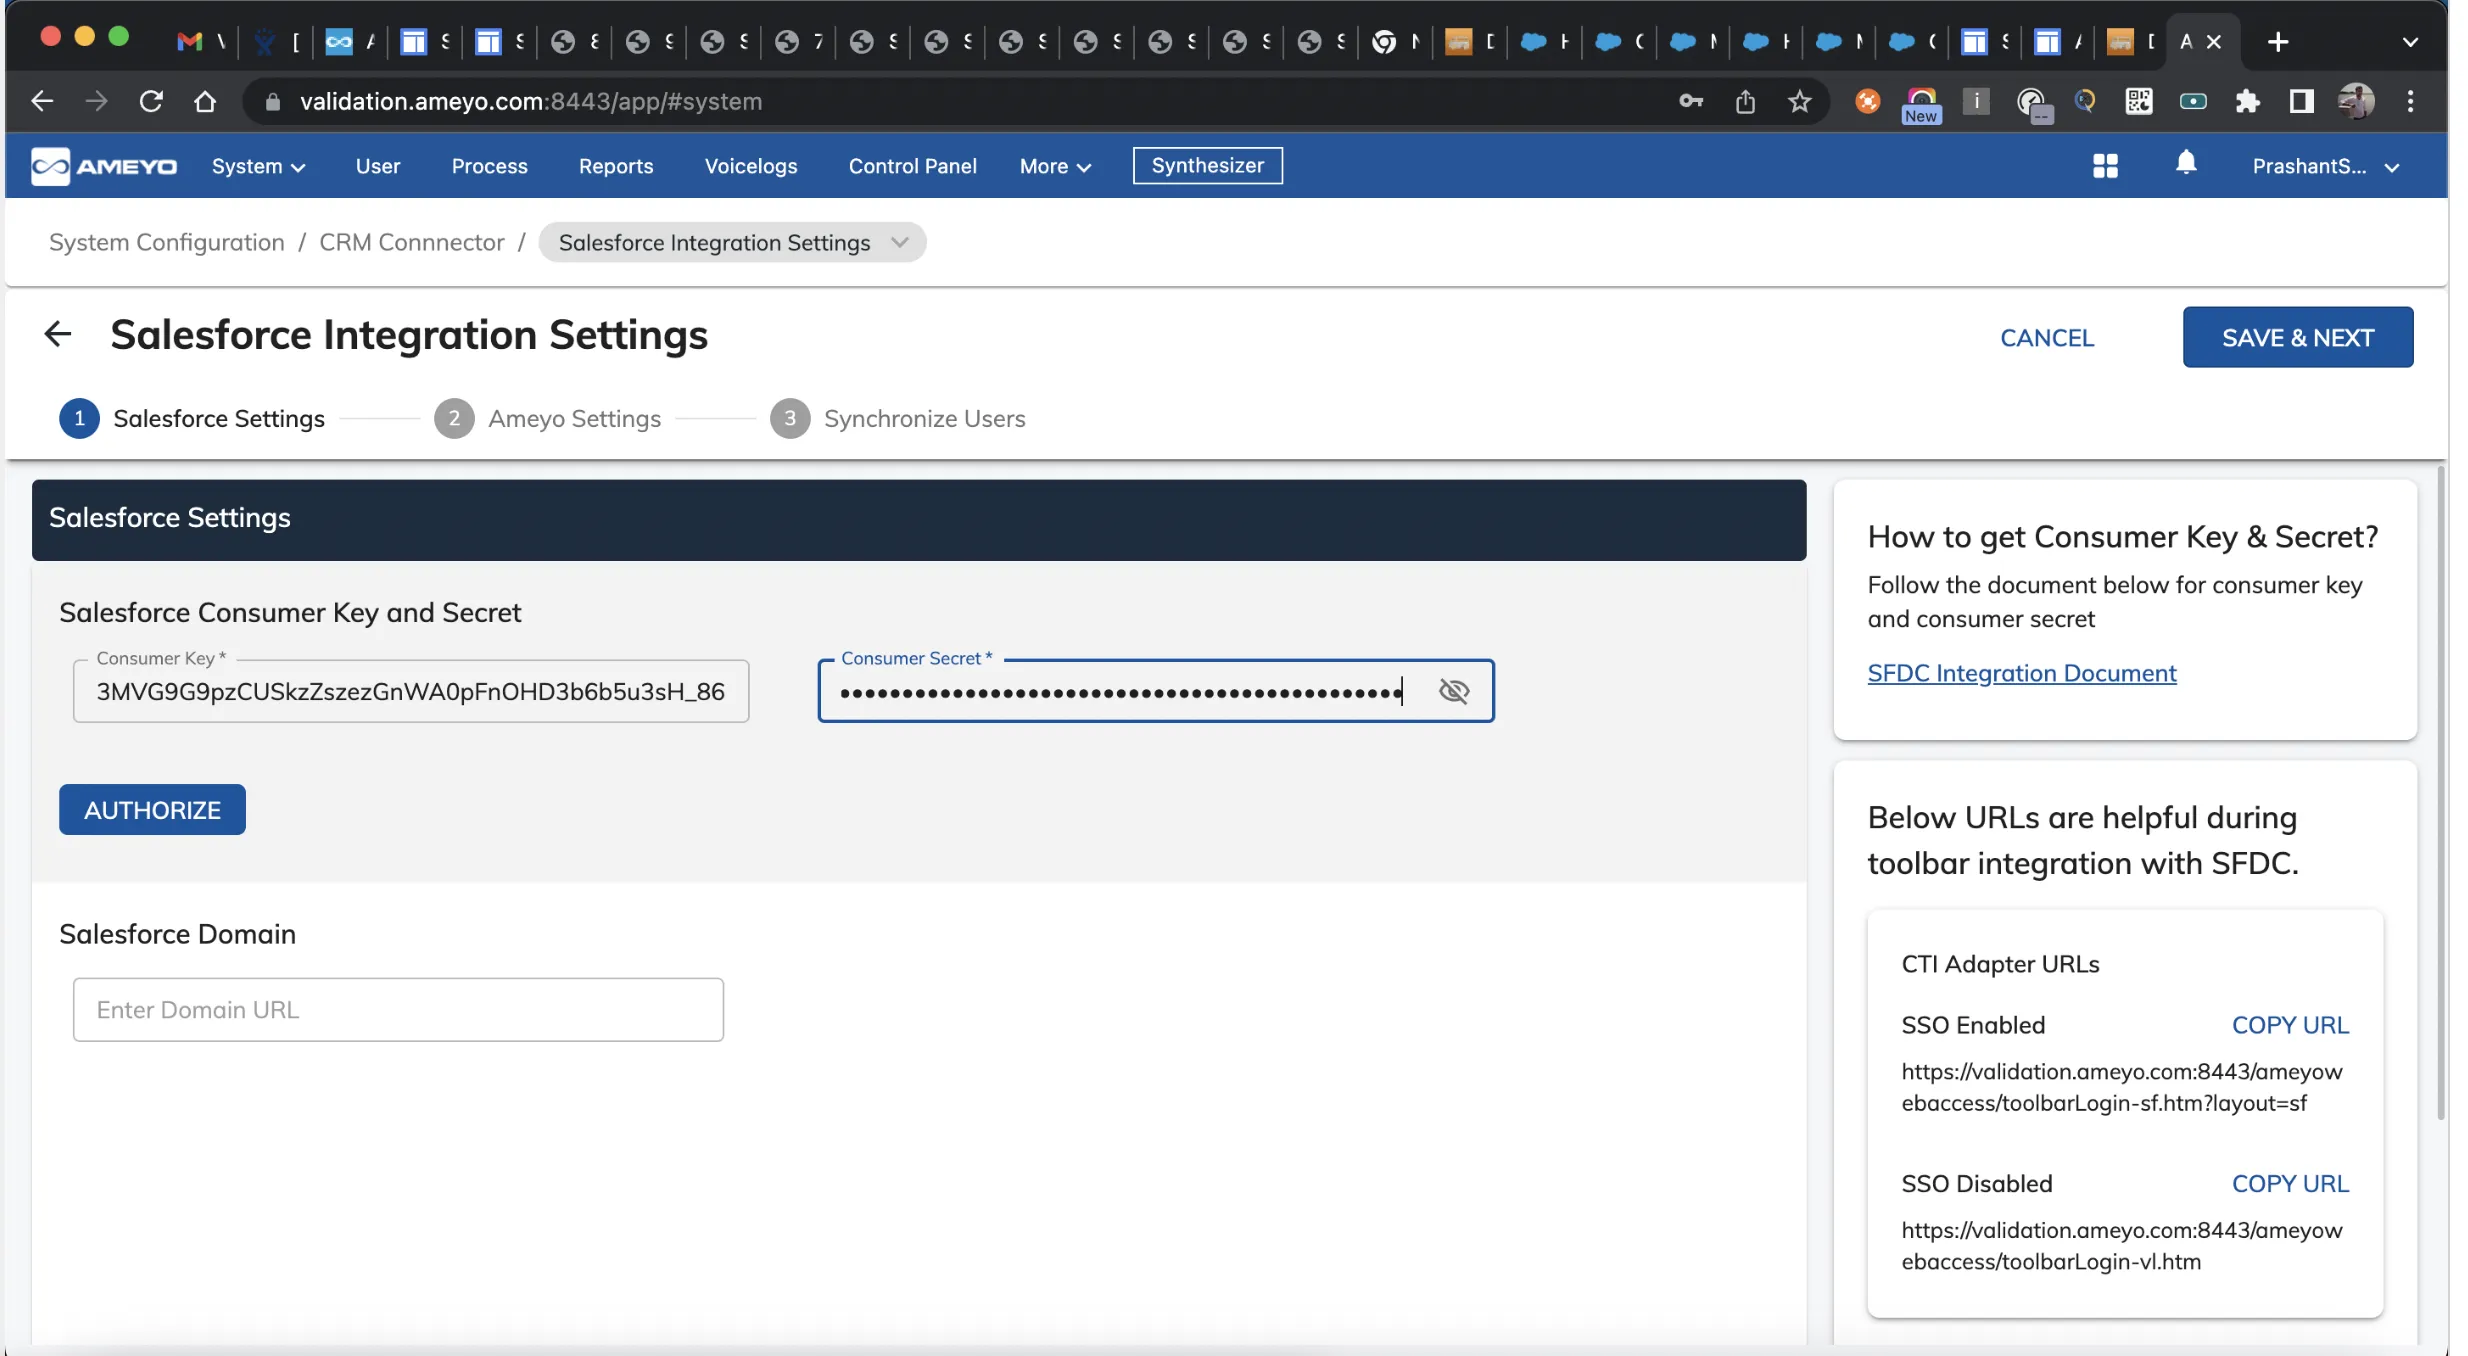Open the notifications bell icon
The width and height of the screenshot is (2468, 1356).
pos(2186,163)
